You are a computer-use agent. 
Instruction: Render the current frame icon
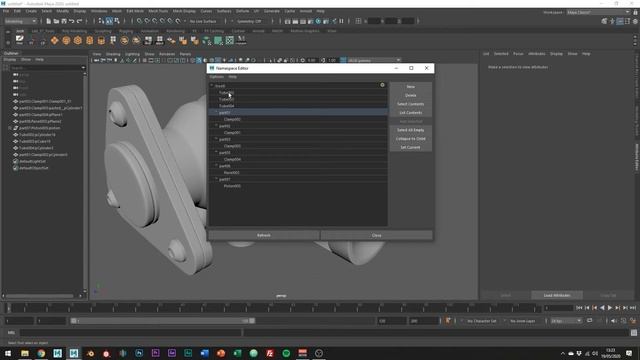click(x=295, y=21)
